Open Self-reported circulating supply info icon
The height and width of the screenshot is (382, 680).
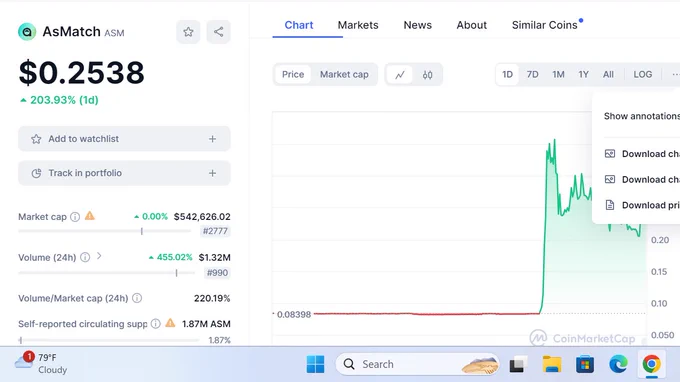coord(156,324)
